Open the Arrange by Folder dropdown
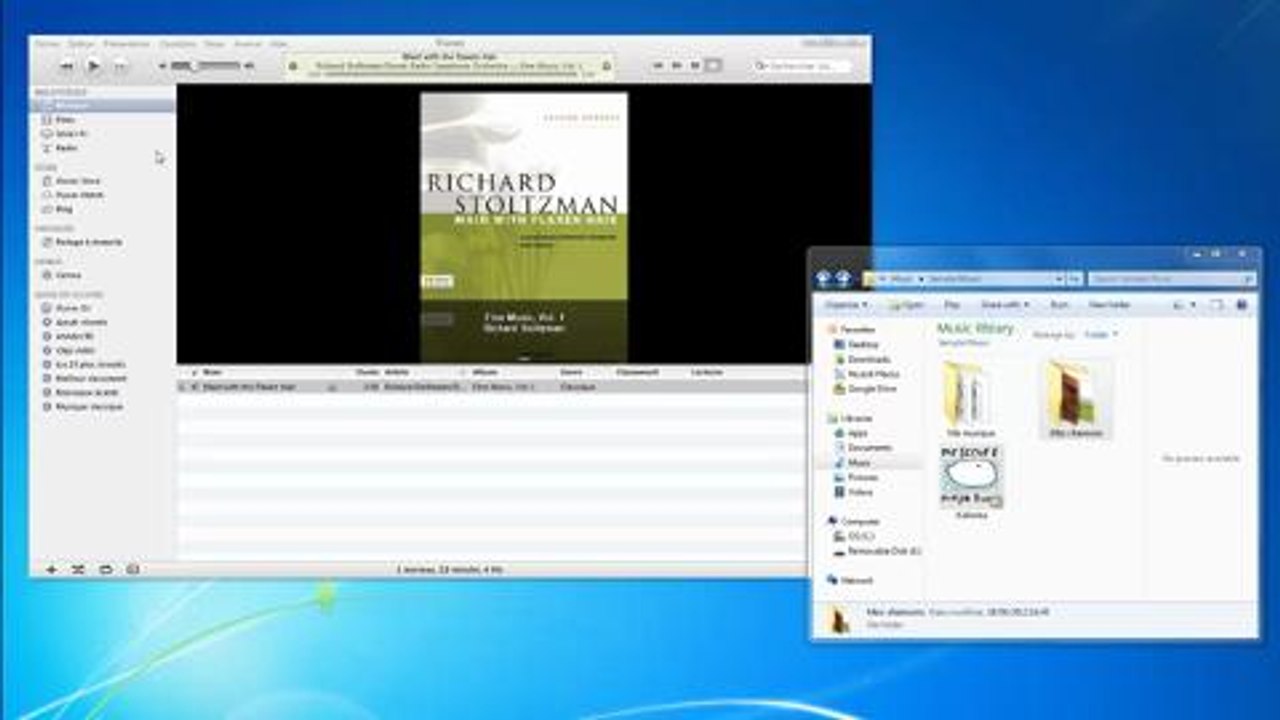 tap(1100, 334)
